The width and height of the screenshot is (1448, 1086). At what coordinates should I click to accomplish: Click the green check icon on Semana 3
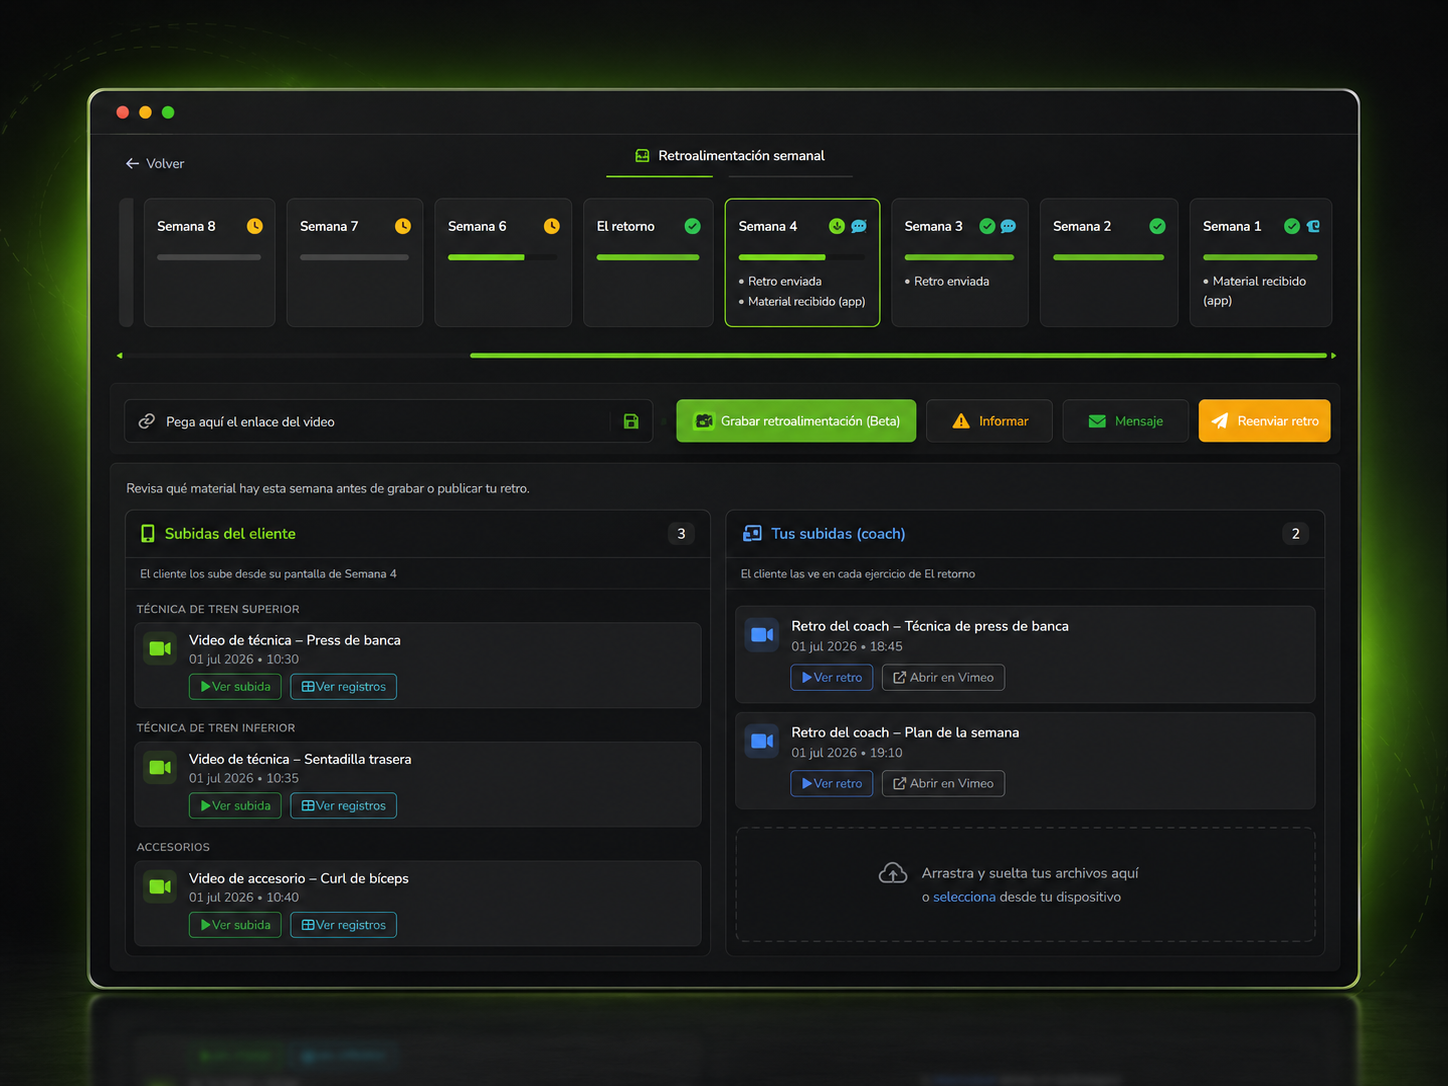click(x=987, y=226)
